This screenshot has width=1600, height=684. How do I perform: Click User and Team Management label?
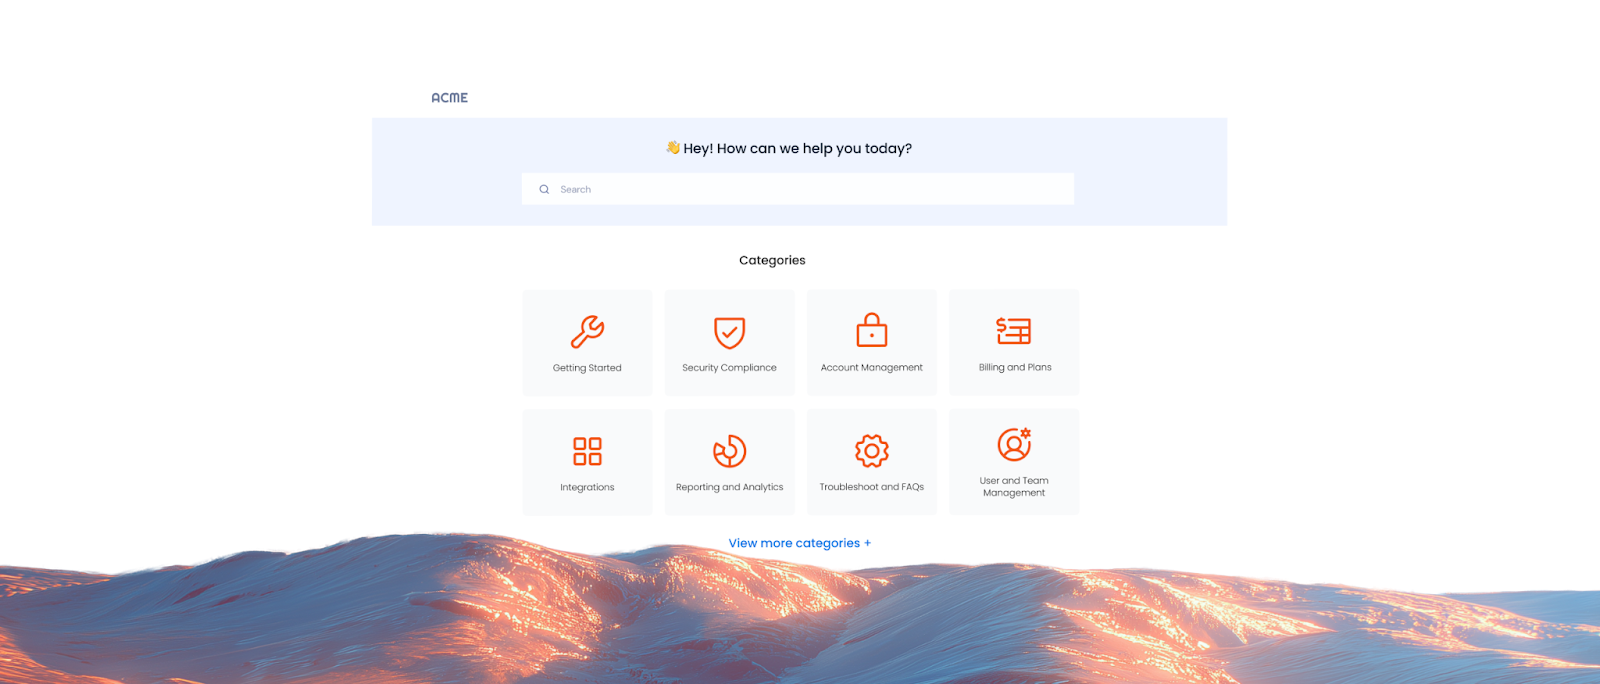tap(1014, 487)
